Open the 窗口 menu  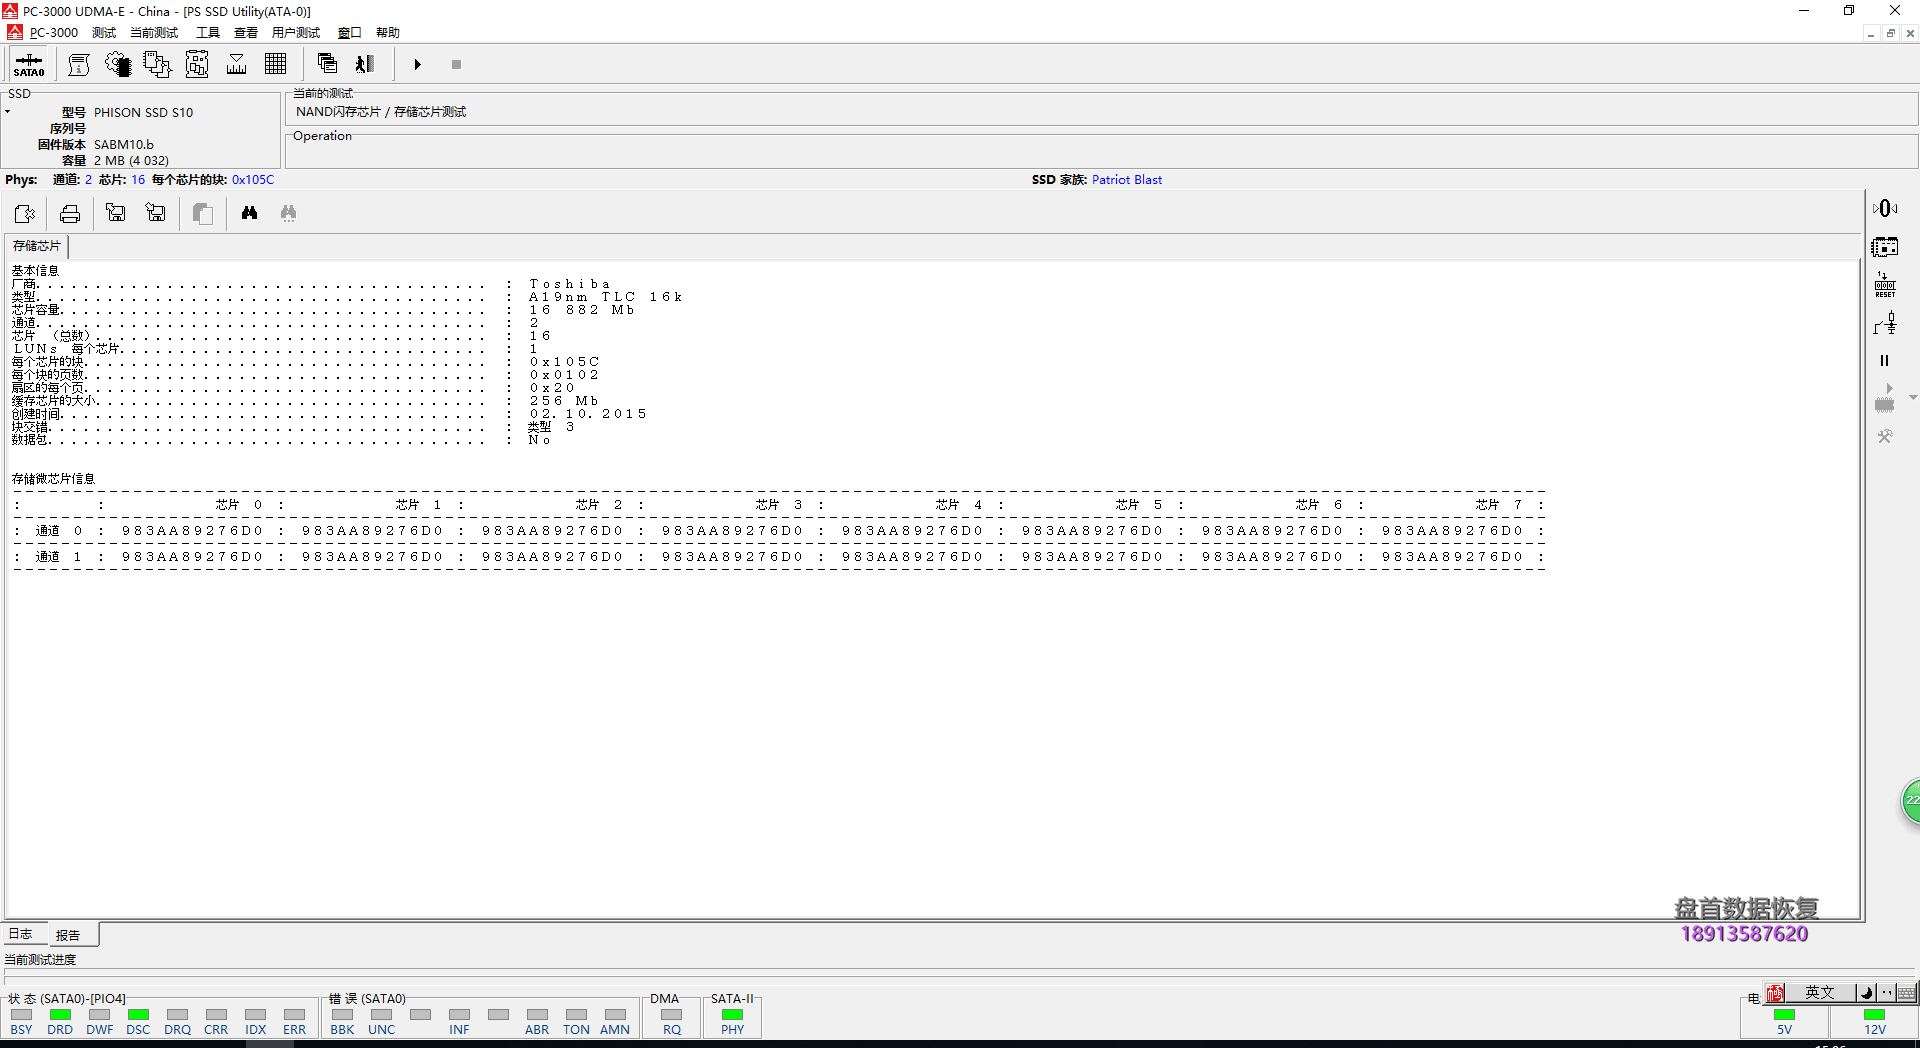pyautogui.click(x=349, y=33)
